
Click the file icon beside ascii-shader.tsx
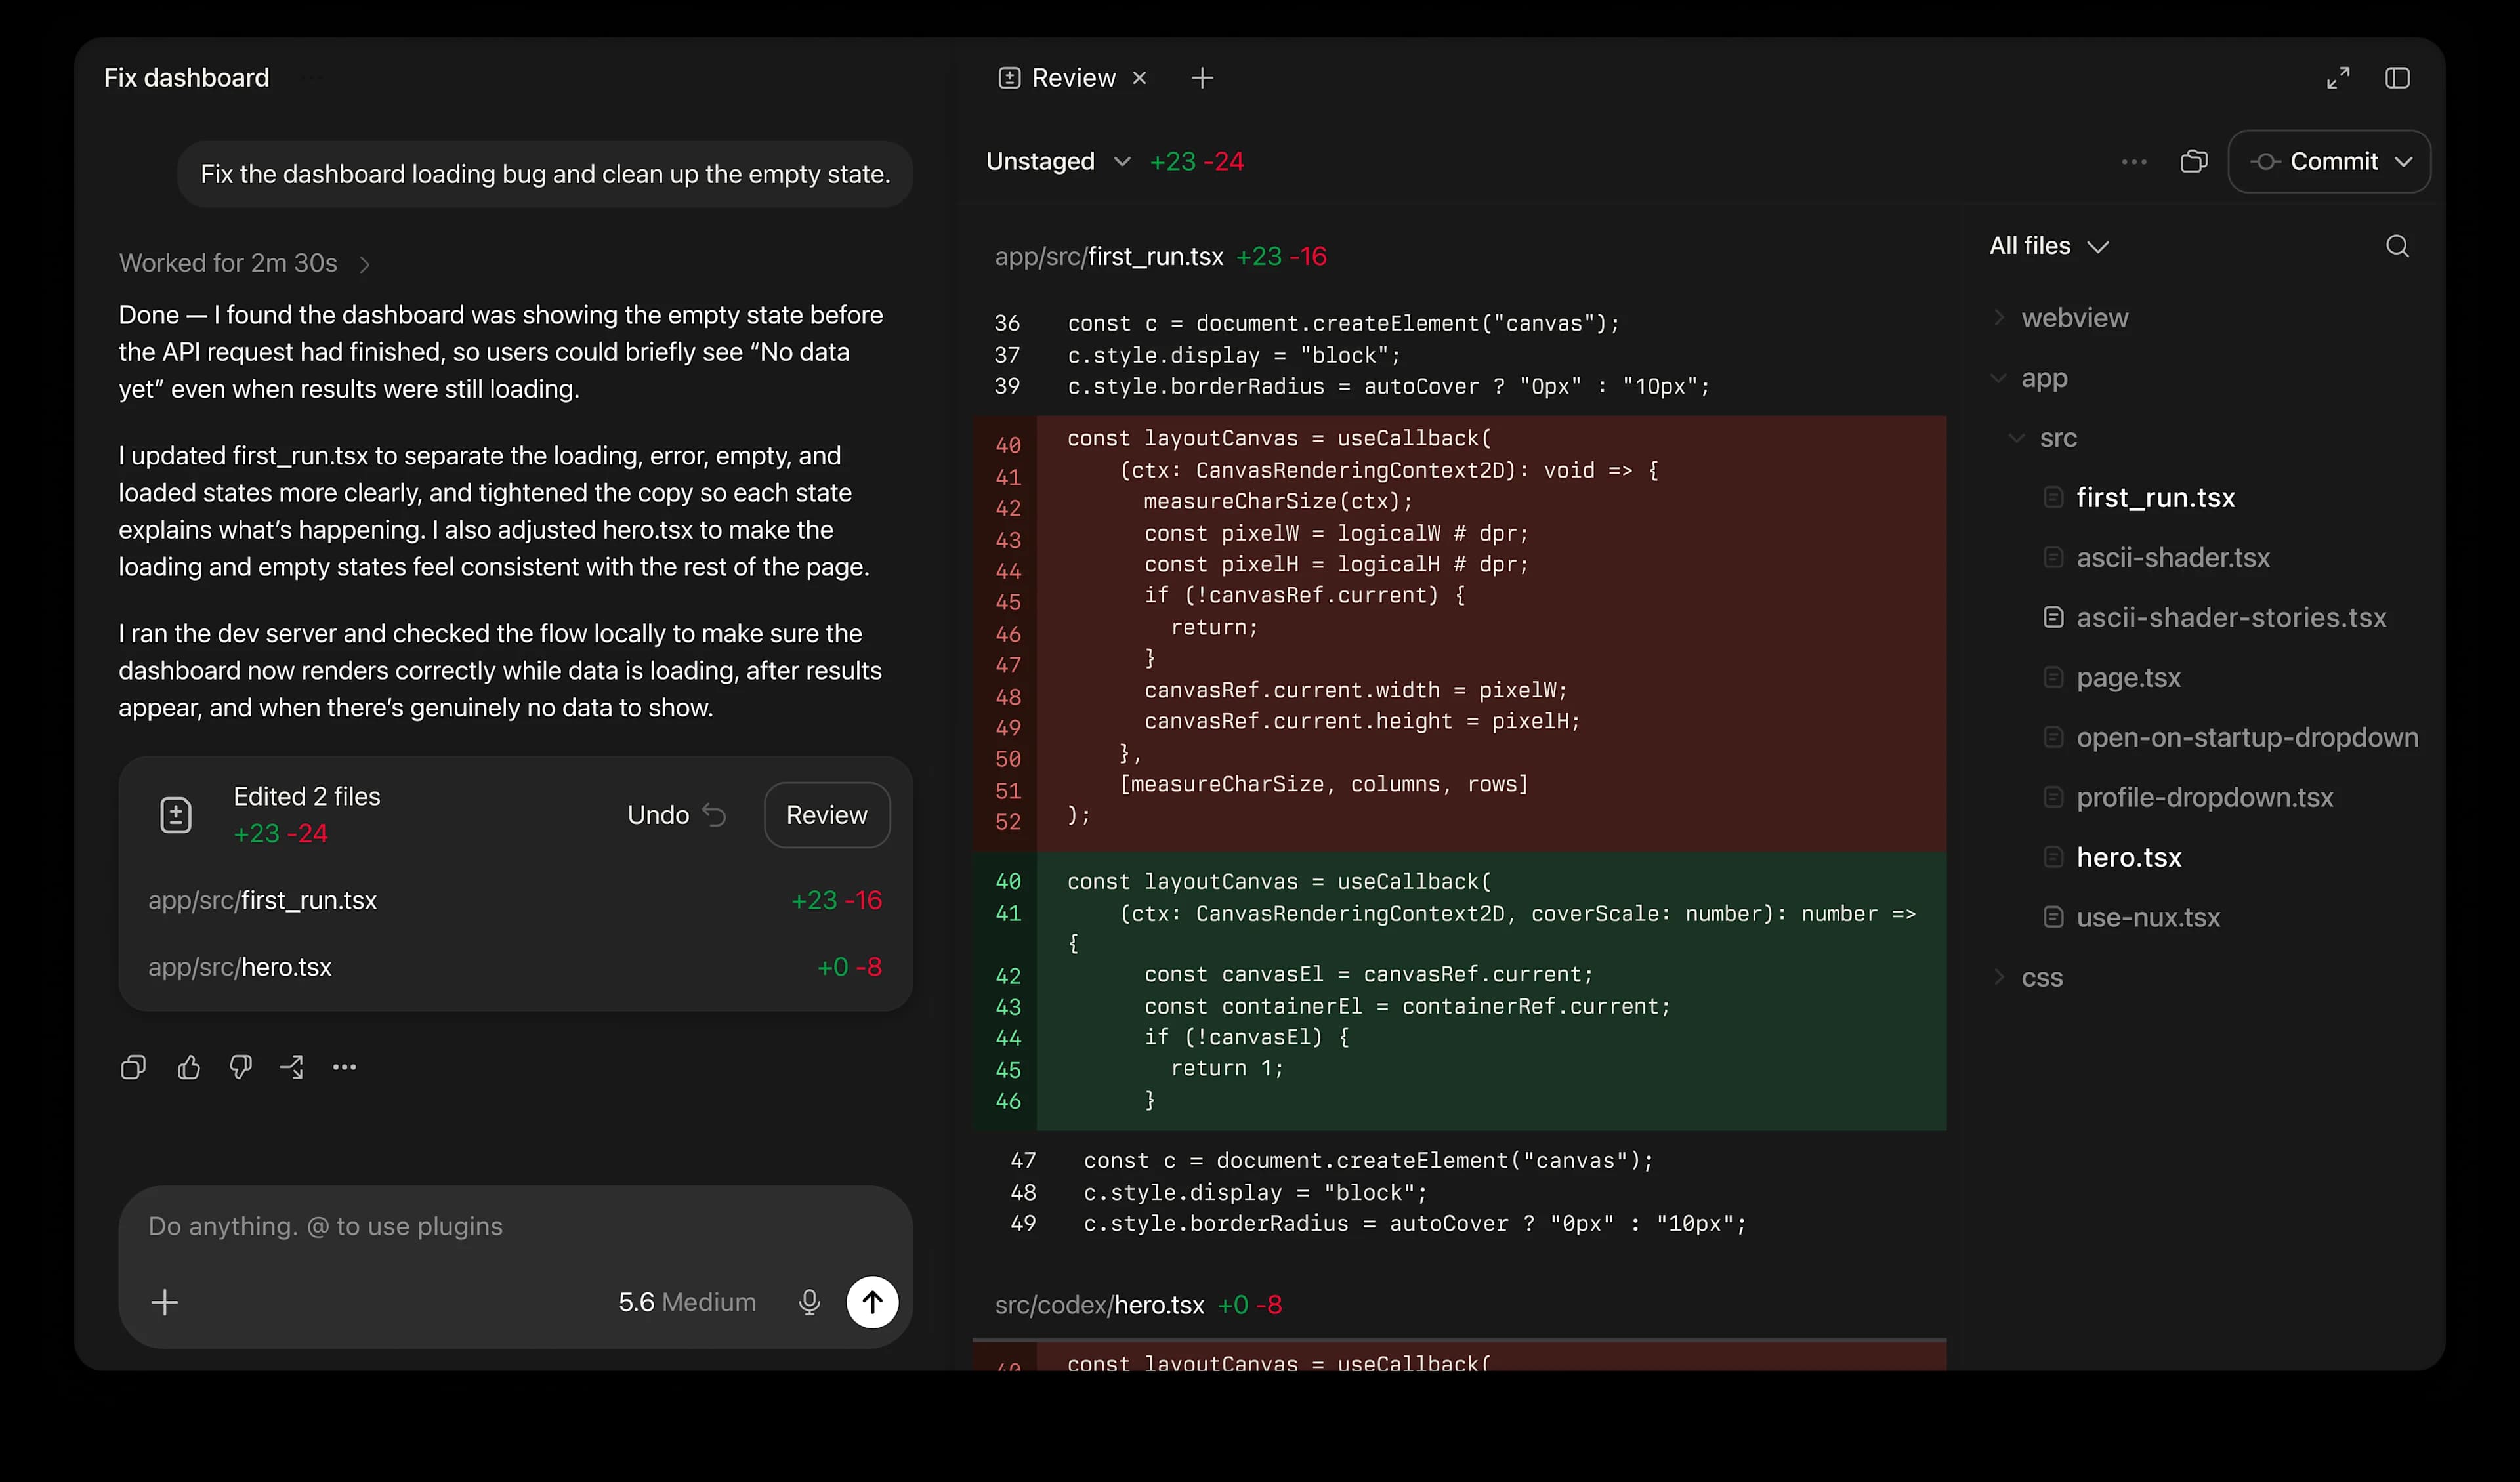tap(2053, 557)
